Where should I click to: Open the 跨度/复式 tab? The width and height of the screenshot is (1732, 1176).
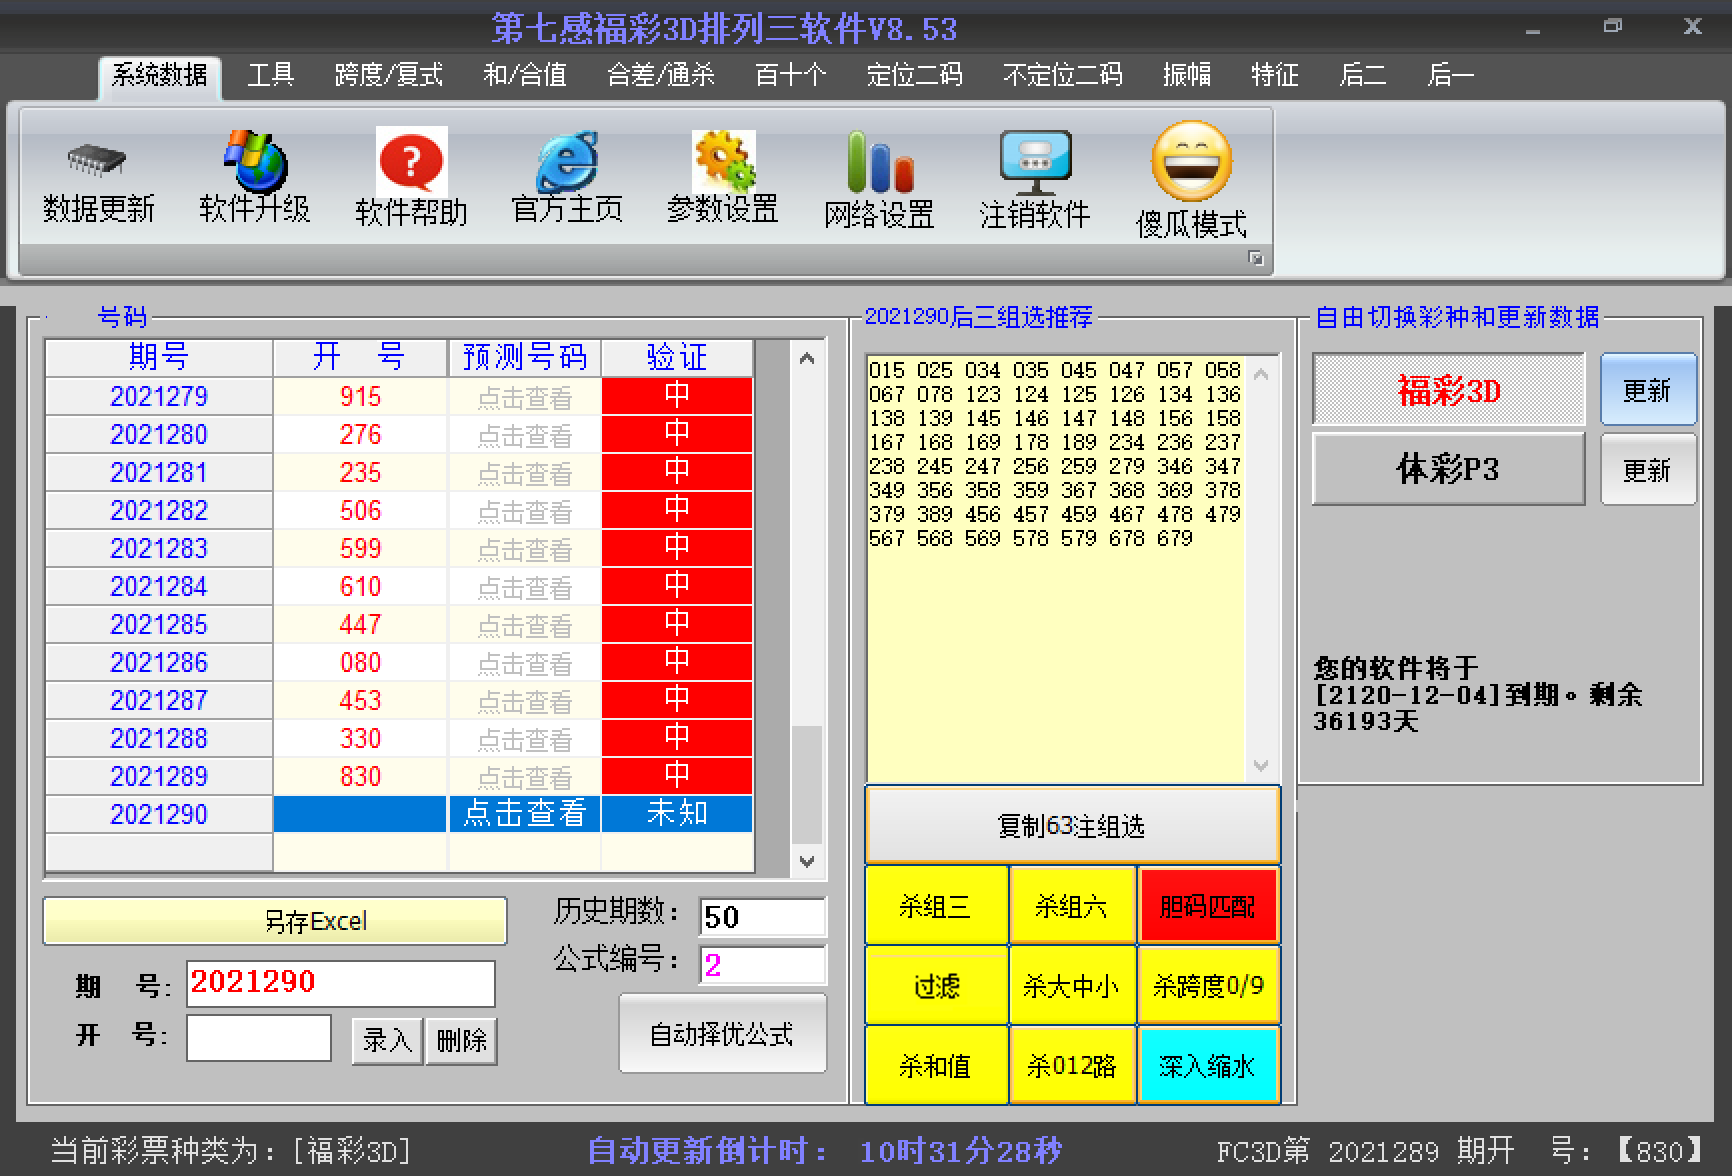pos(389,75)
